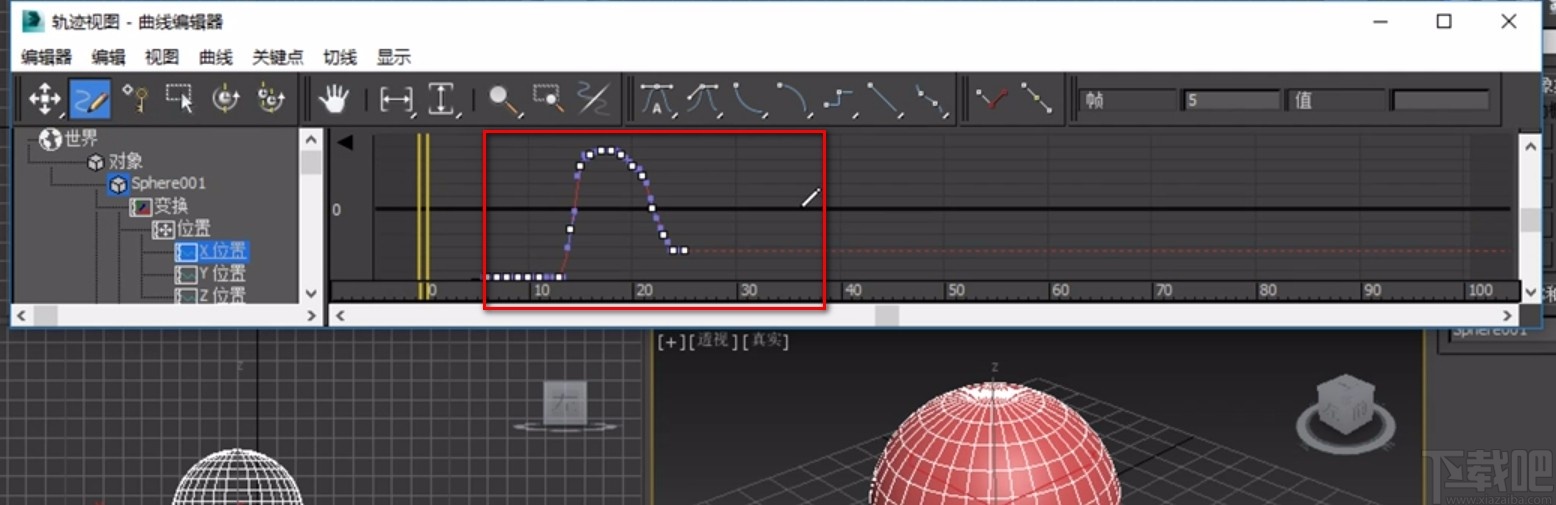Open the 编辑 menu

tap(108, 57)
